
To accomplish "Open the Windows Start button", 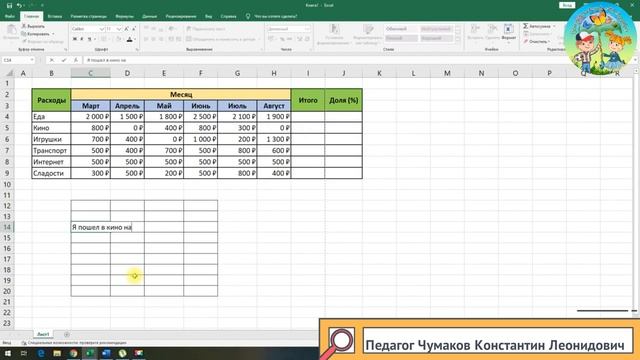I will (7, 353).
